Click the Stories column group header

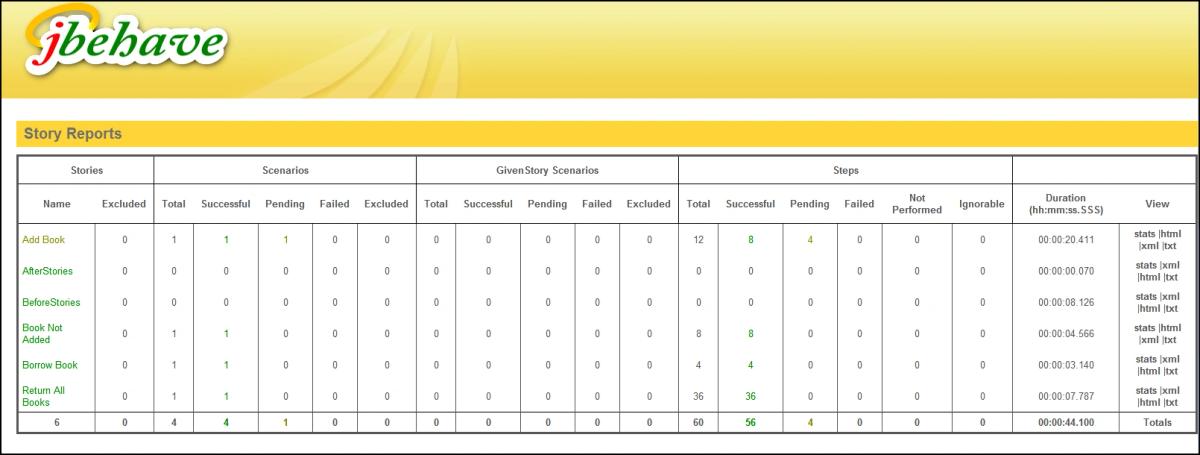pyautogui.click(x=87, y=171)
